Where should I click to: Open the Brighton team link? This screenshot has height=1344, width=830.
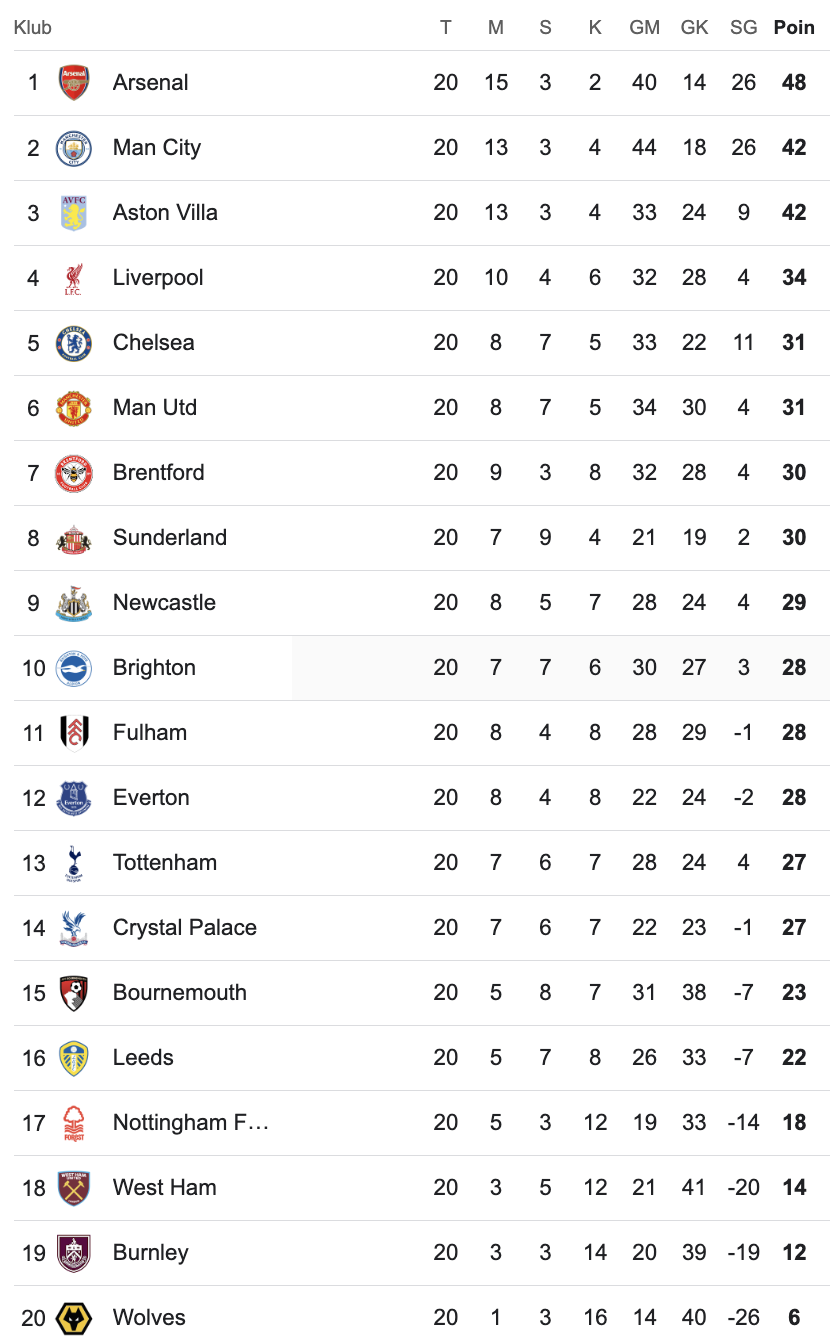click(x=154, y=668)
